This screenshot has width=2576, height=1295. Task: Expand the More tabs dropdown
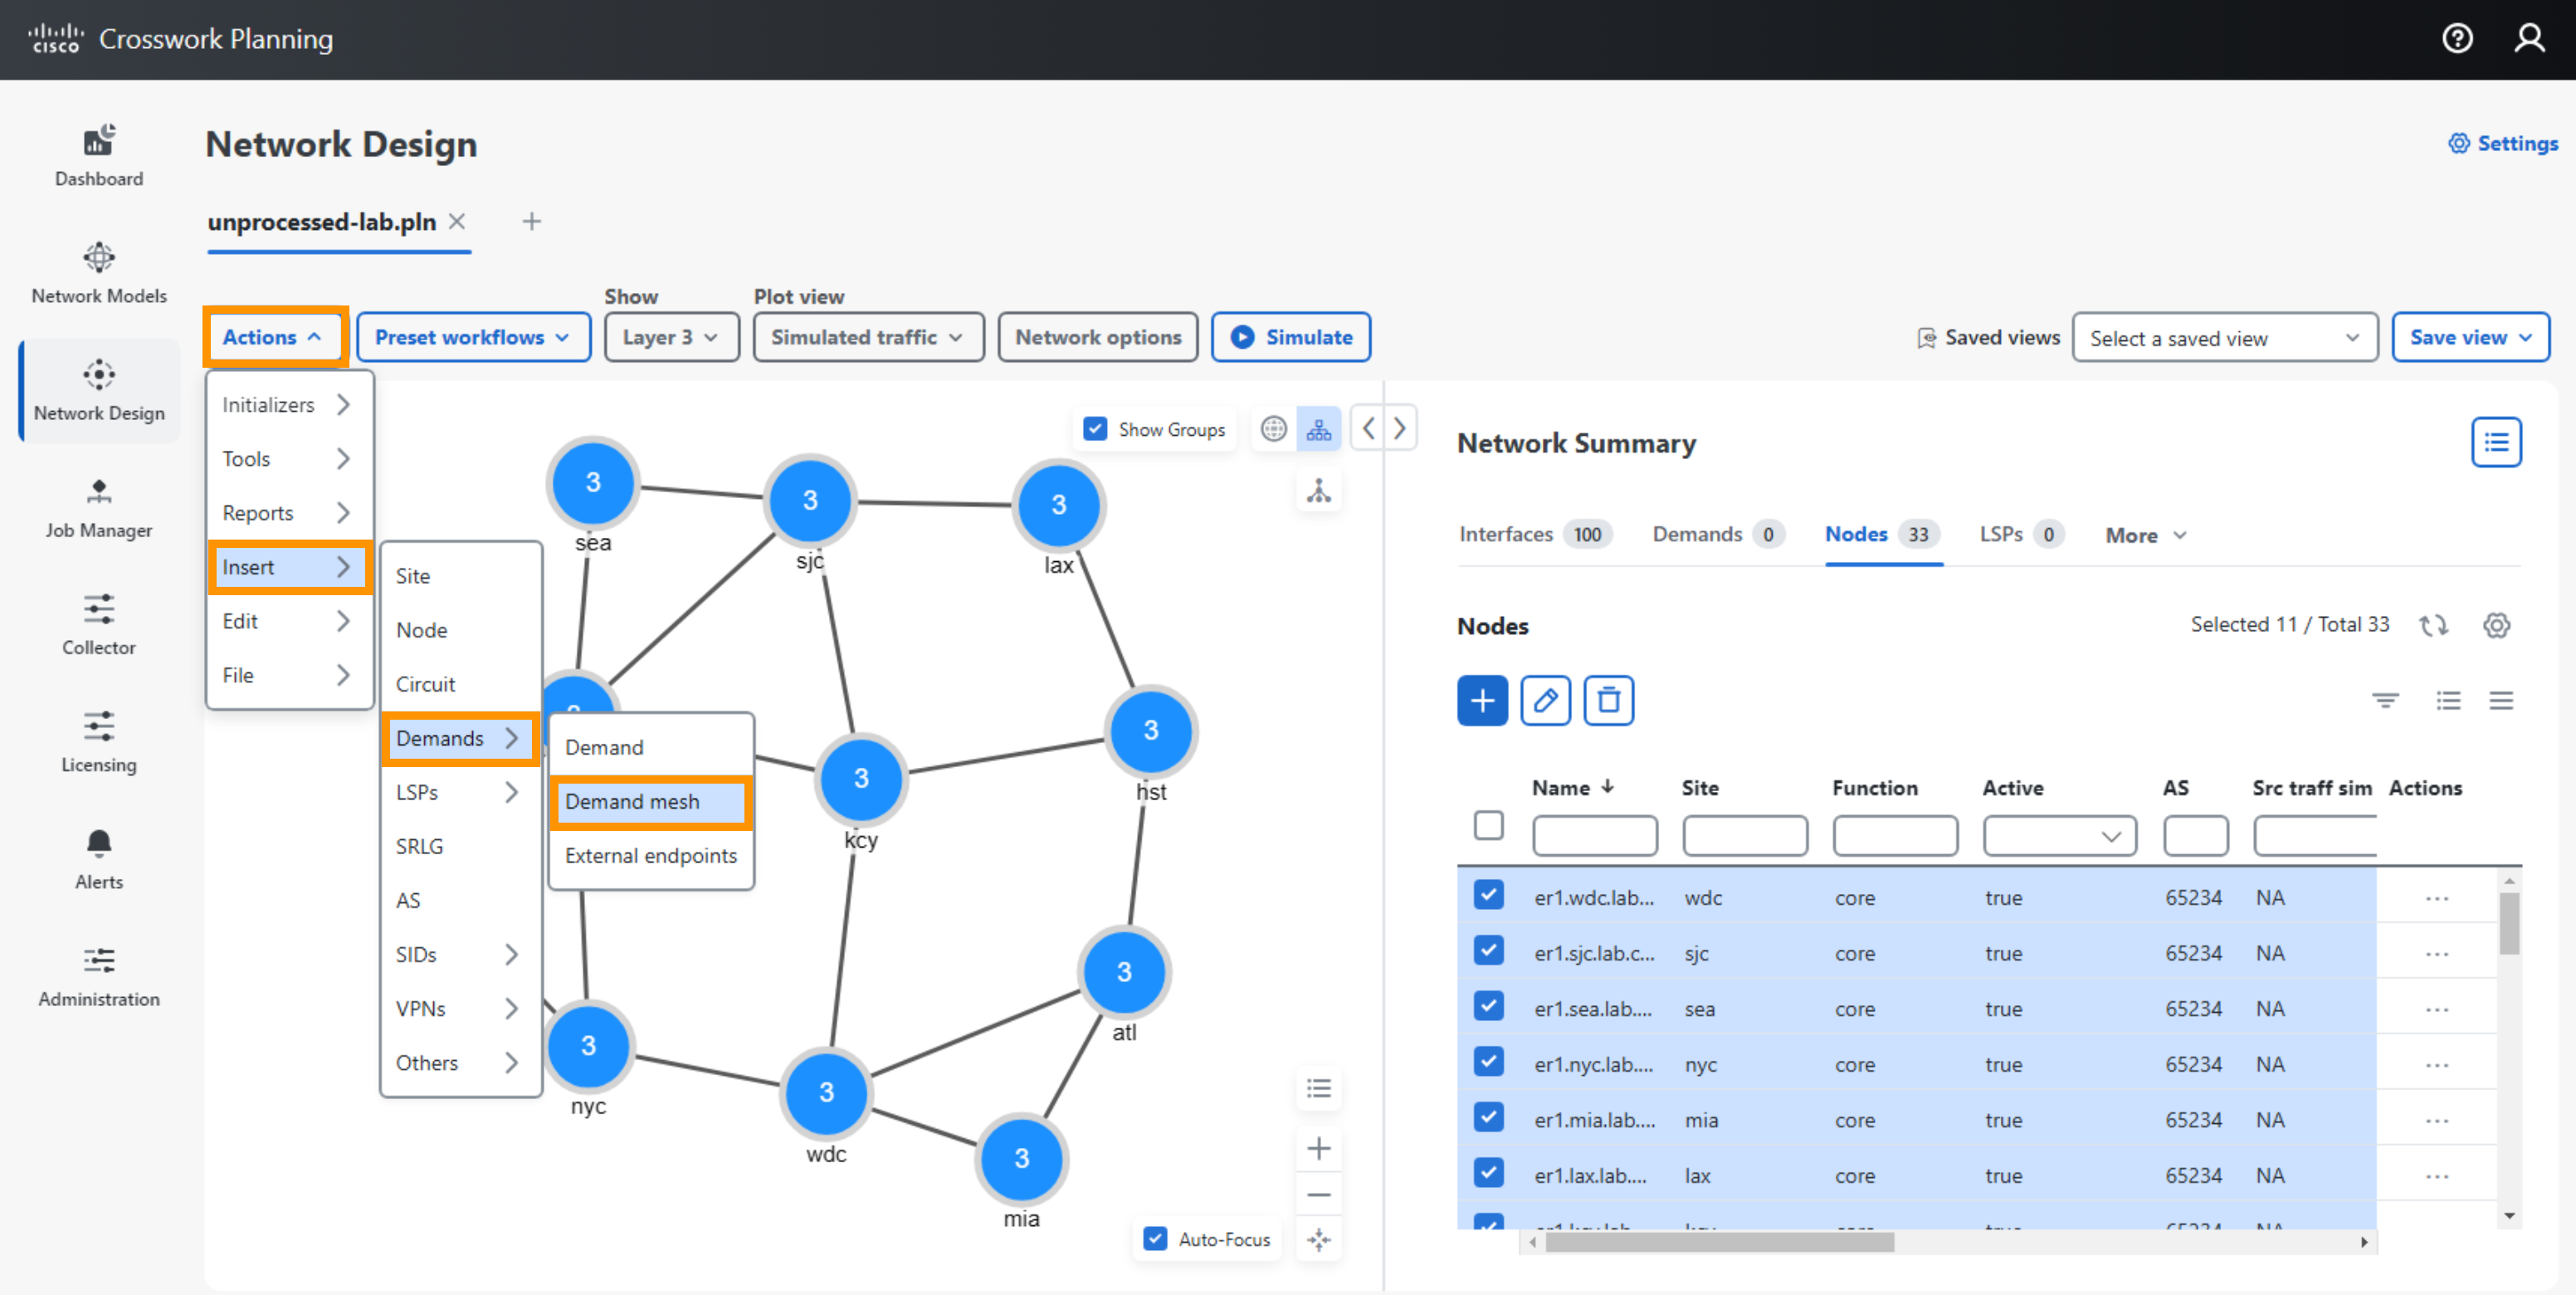pyautogui.click(x=2146, y=535)
